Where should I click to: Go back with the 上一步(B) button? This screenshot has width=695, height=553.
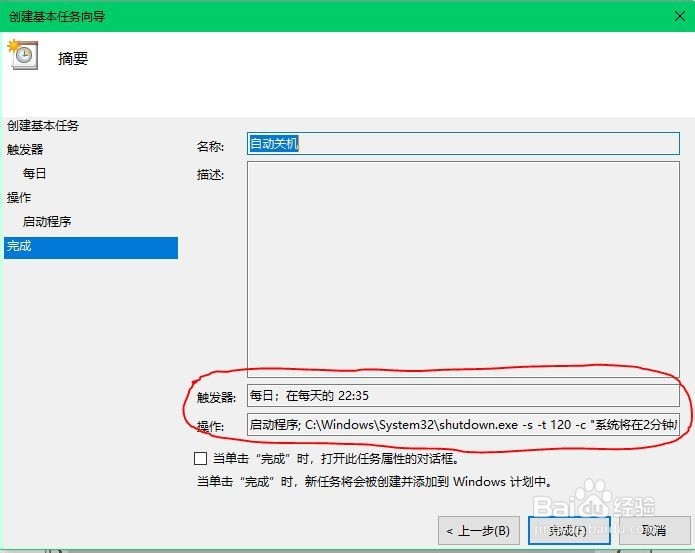pos(478,530)
